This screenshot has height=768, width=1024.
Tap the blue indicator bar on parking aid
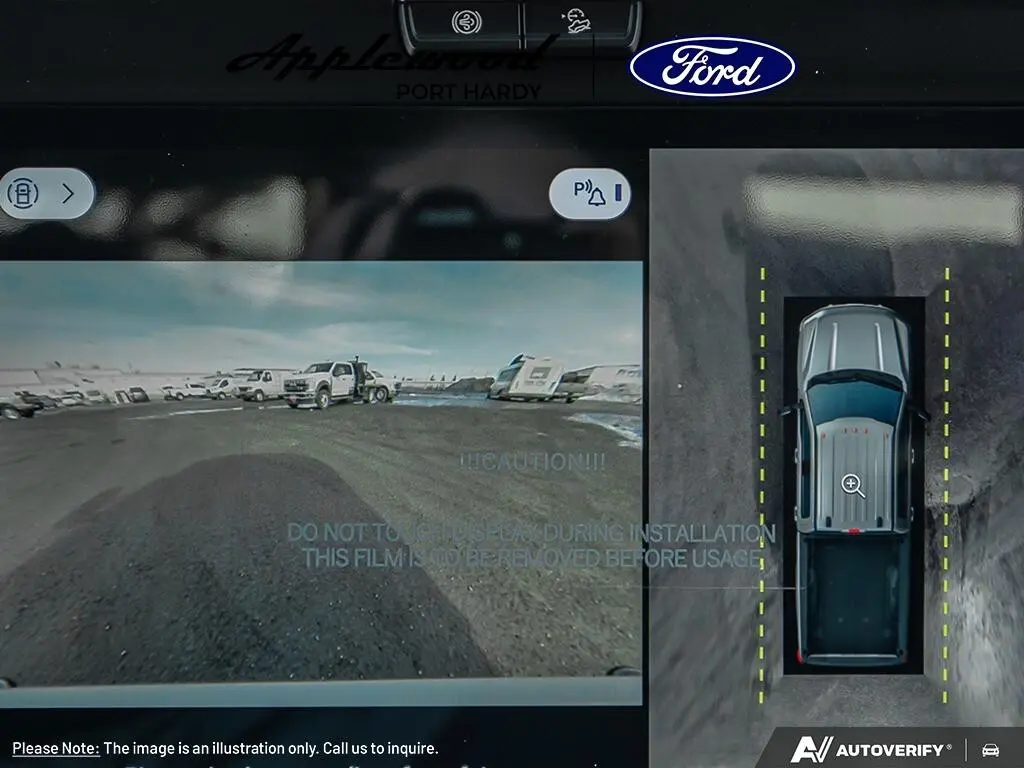click(618, 193)
